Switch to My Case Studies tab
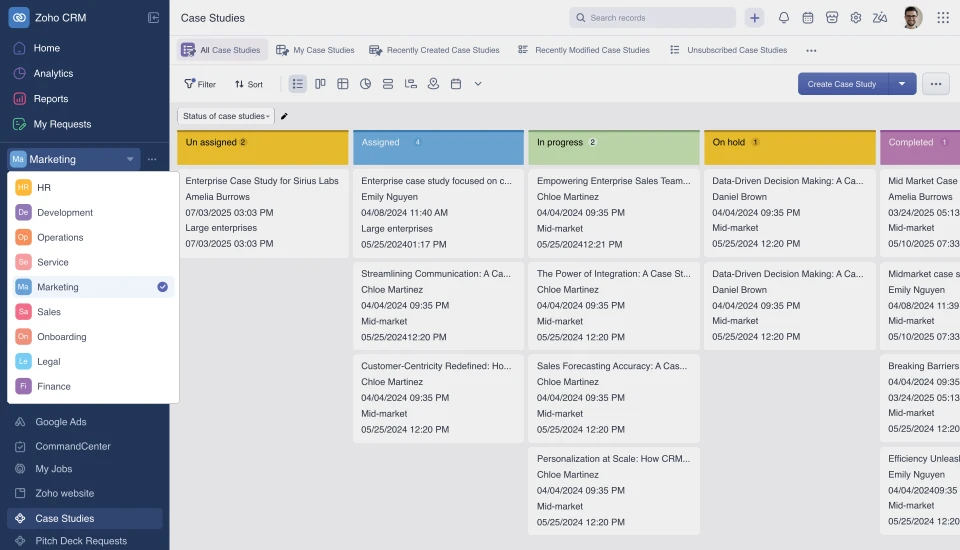960x550 pixels. (315, 50)
